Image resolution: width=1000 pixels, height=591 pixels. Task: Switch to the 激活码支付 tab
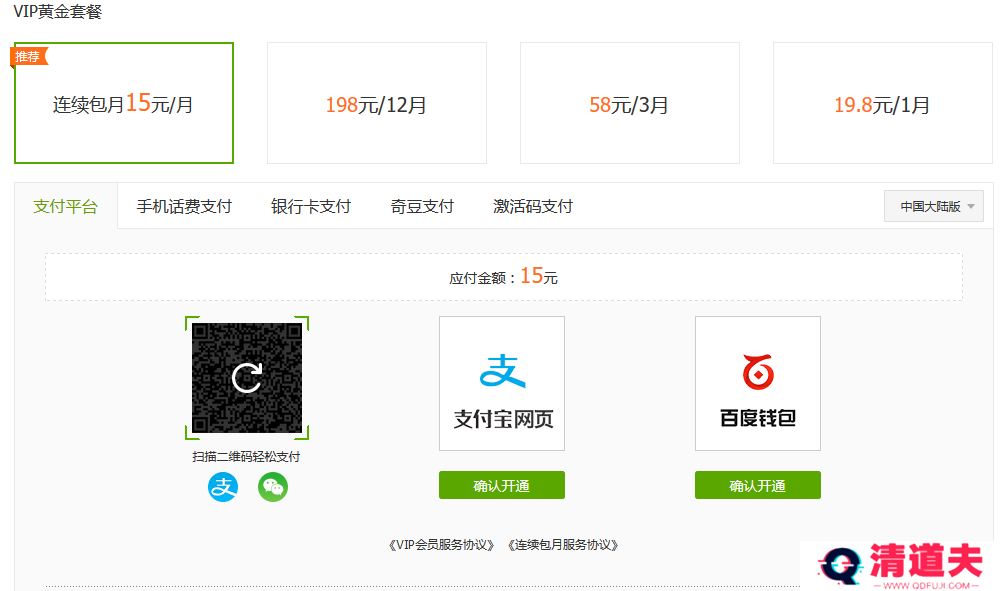tap(532, 205)
